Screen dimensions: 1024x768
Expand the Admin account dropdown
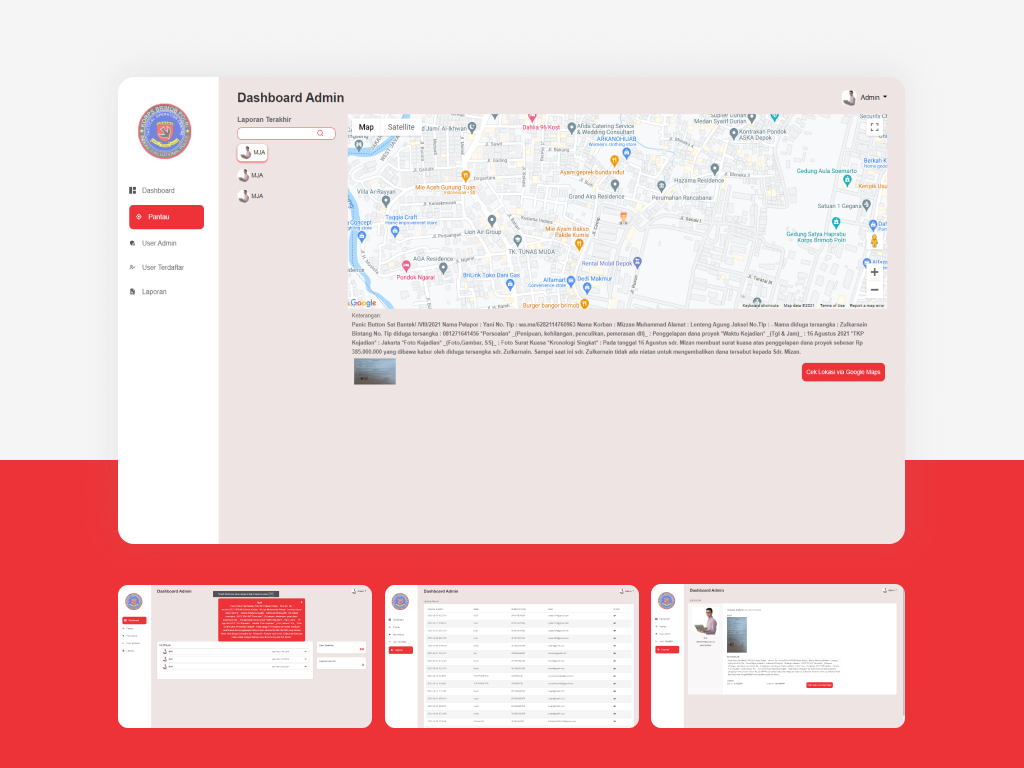[865, 97]
